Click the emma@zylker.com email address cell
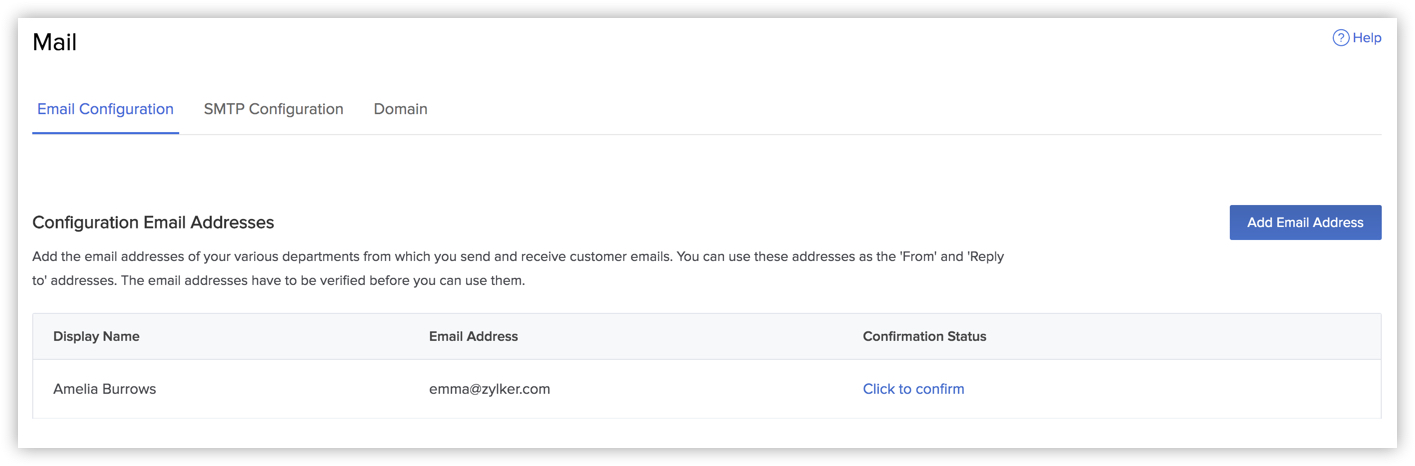The height and width of the screenshot is (466, 1415). [489, 389]
